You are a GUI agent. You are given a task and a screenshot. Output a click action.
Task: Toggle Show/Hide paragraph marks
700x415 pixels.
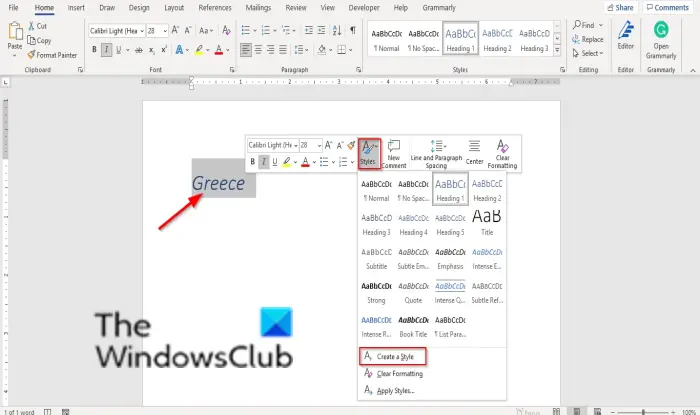353,30
